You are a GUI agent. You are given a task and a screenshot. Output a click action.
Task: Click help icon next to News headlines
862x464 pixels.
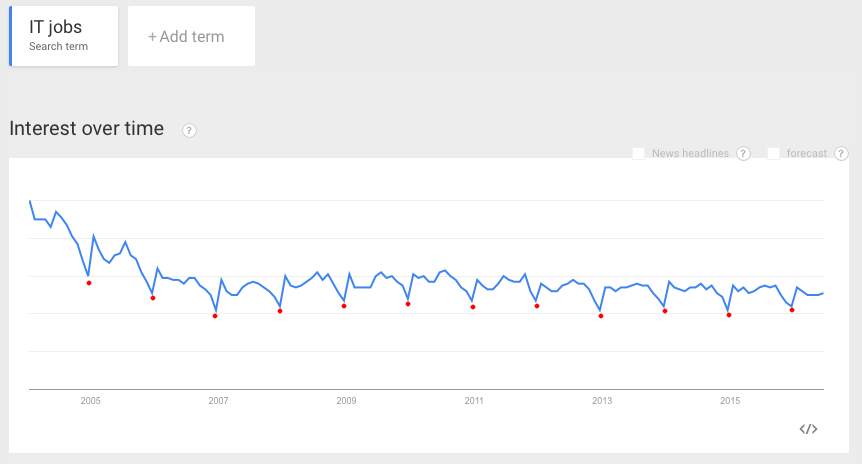743,153
